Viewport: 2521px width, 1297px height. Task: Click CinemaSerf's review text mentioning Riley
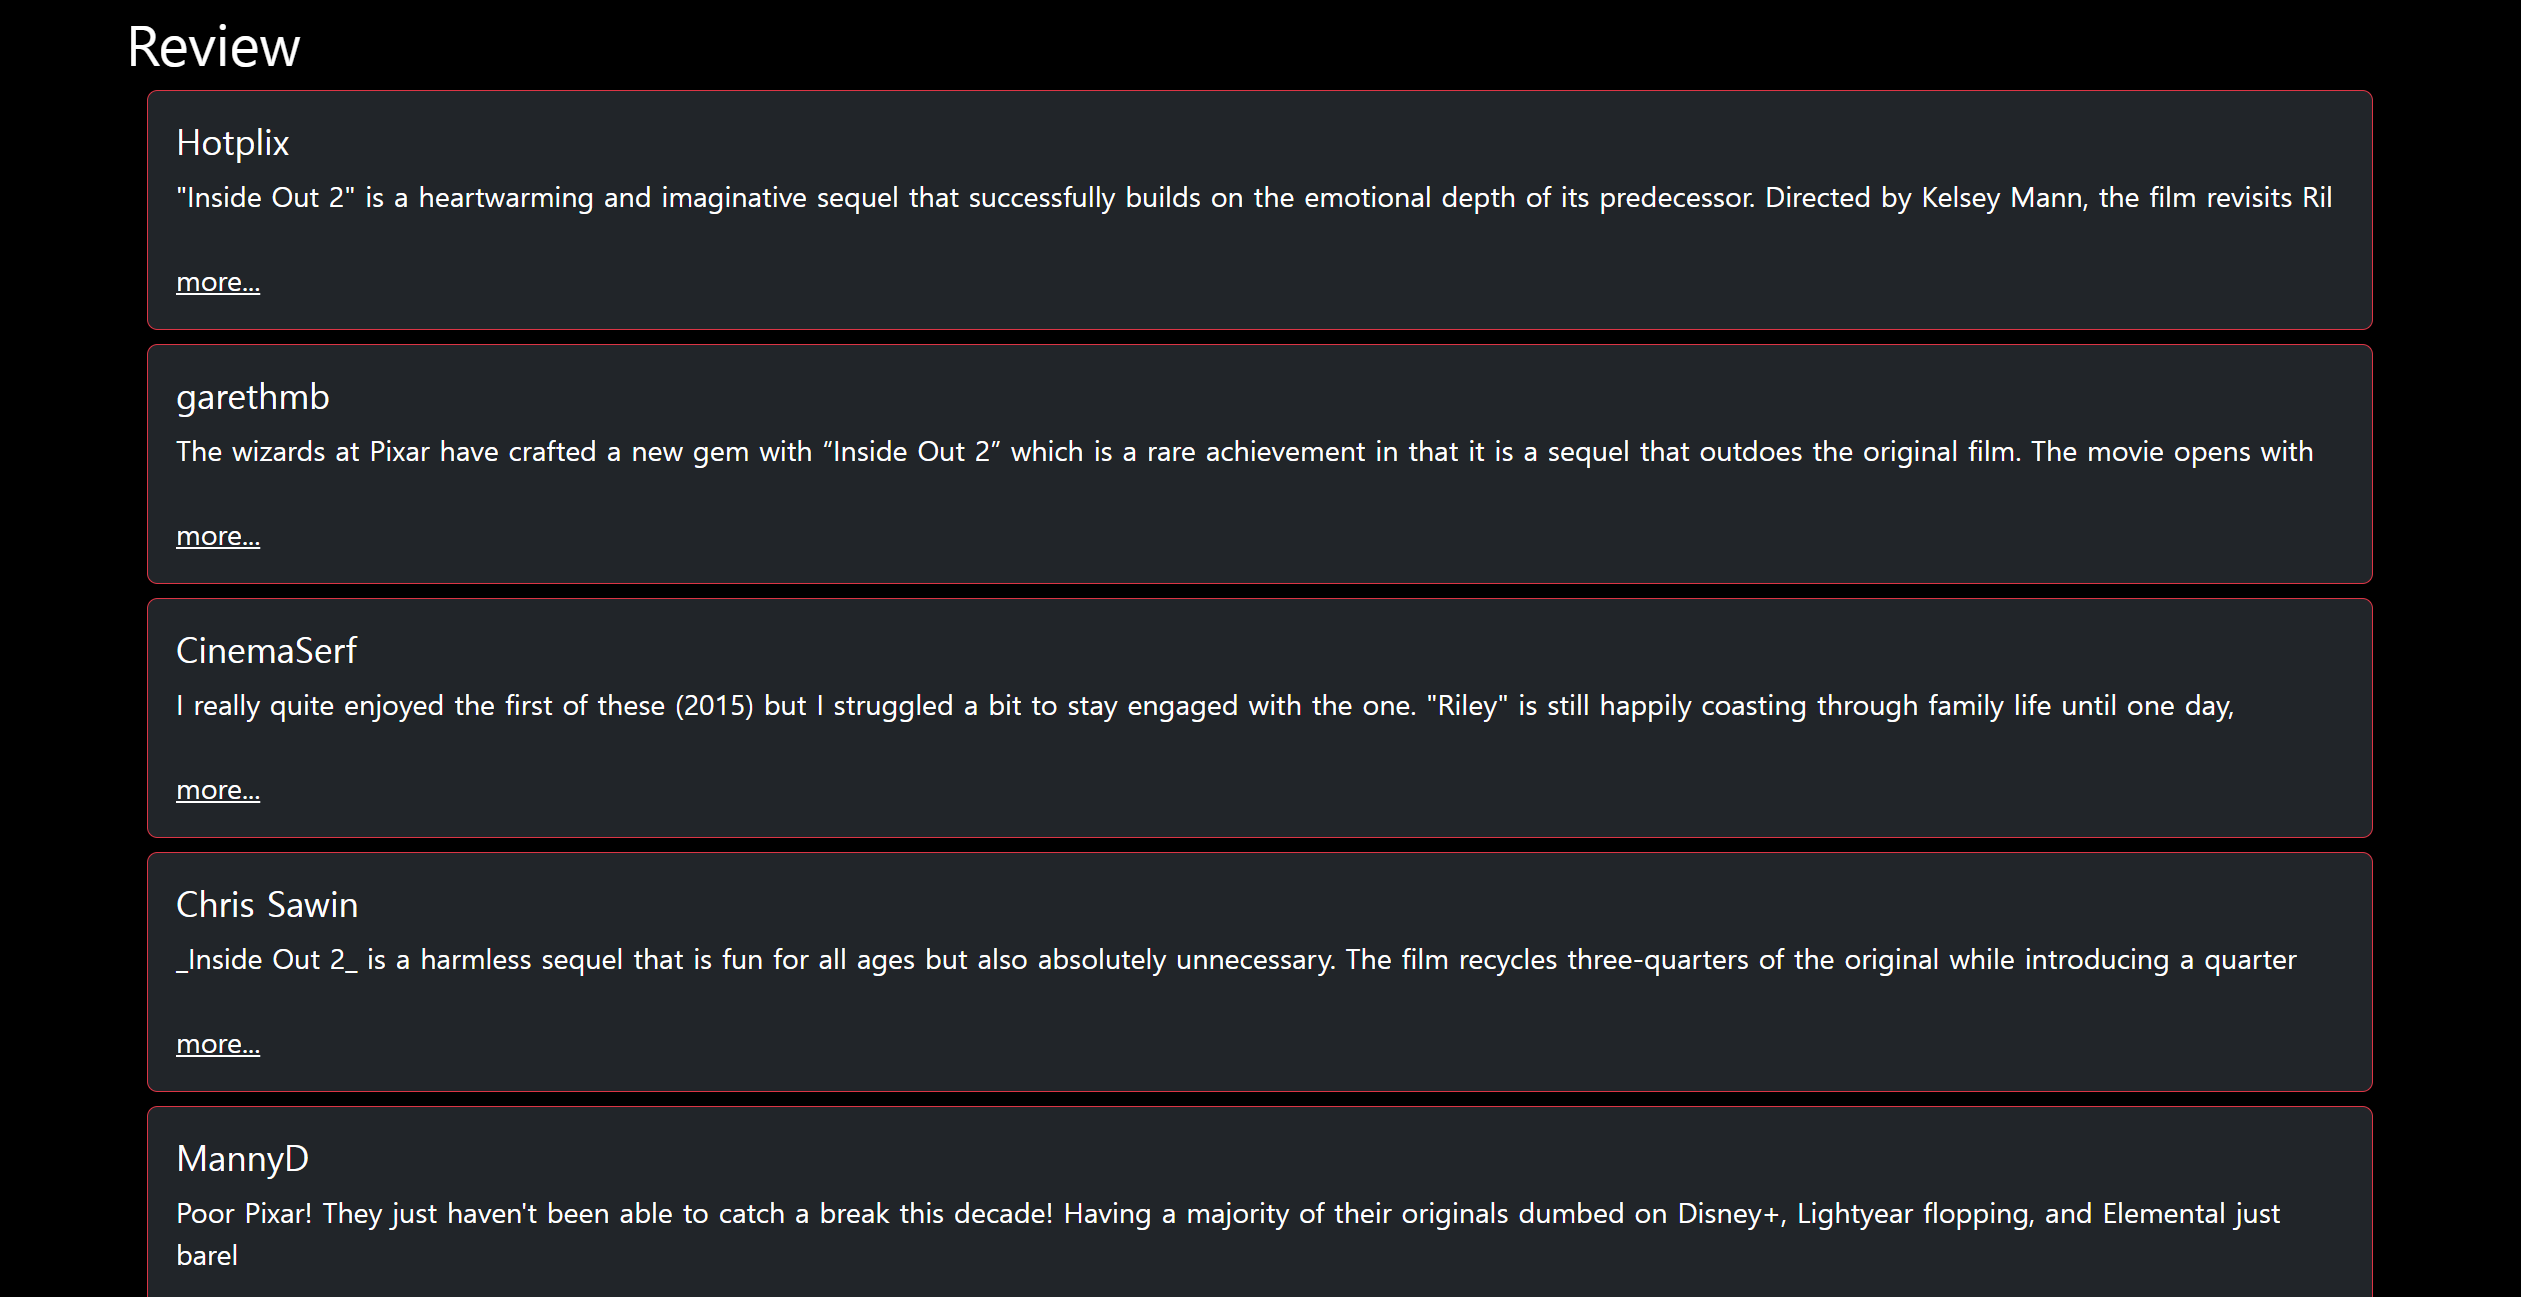tap(1205, 706)
